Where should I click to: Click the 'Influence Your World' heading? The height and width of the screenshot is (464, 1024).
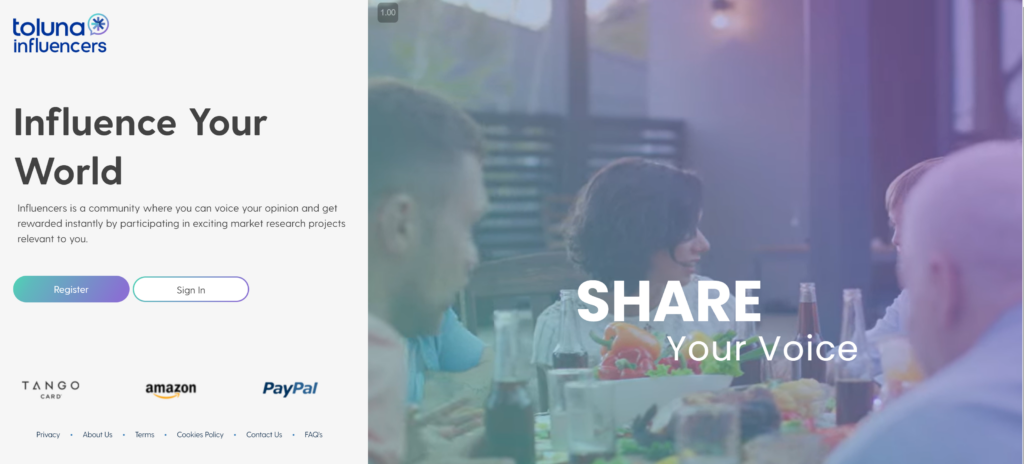[140, 146]
